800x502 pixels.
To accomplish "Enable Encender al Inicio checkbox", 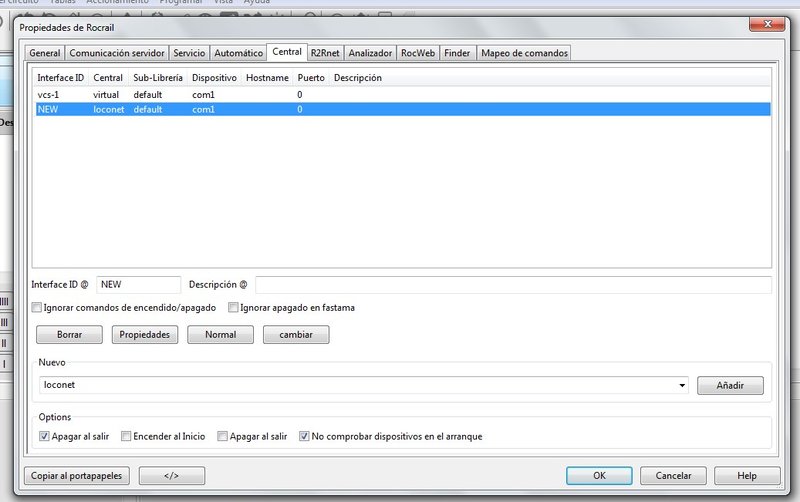I will 126,436.
